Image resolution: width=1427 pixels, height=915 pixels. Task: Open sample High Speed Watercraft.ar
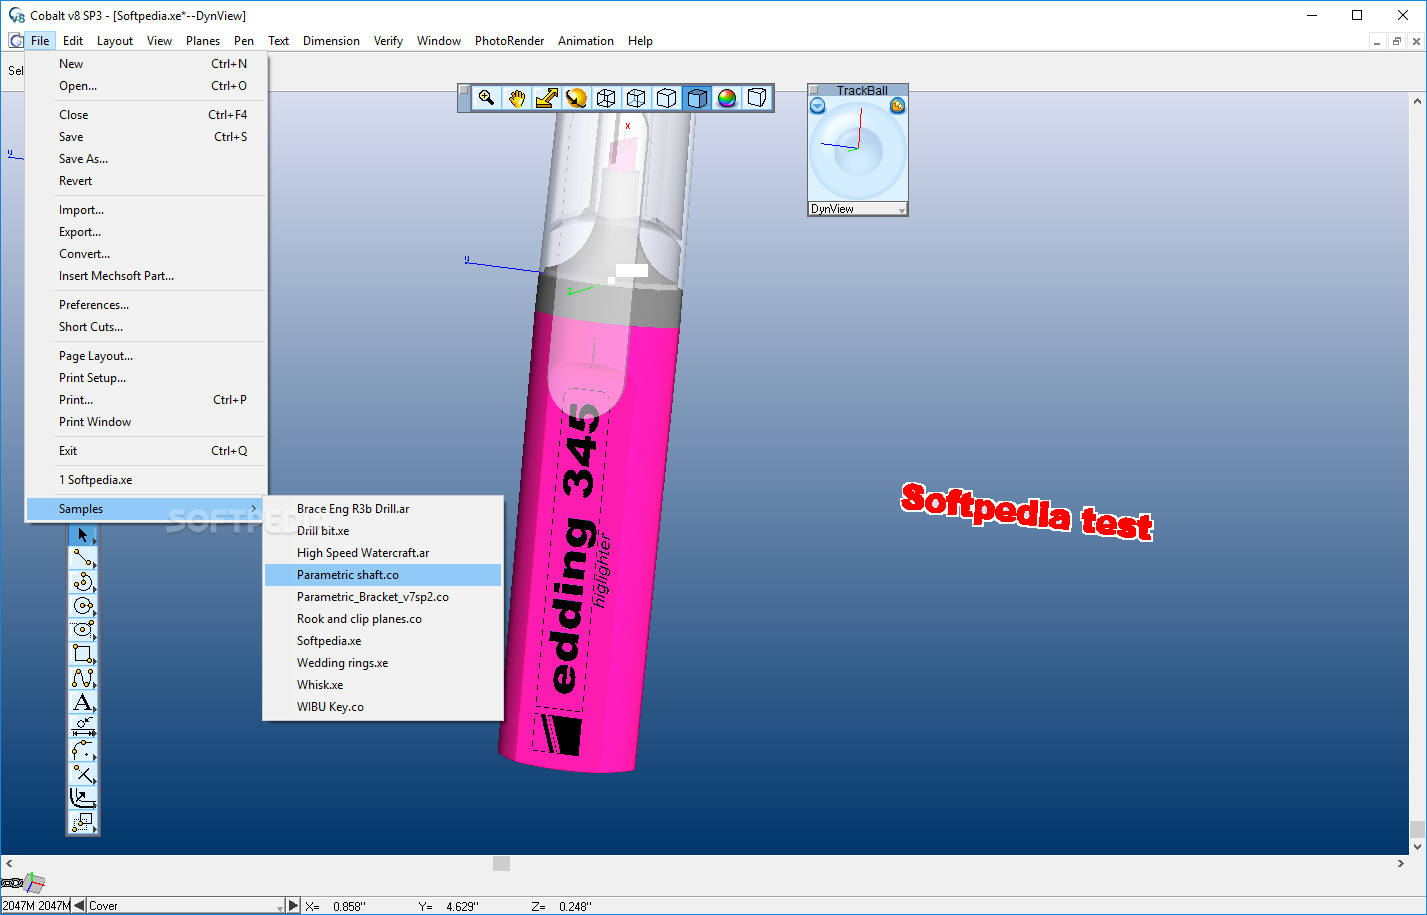(383, 553)
